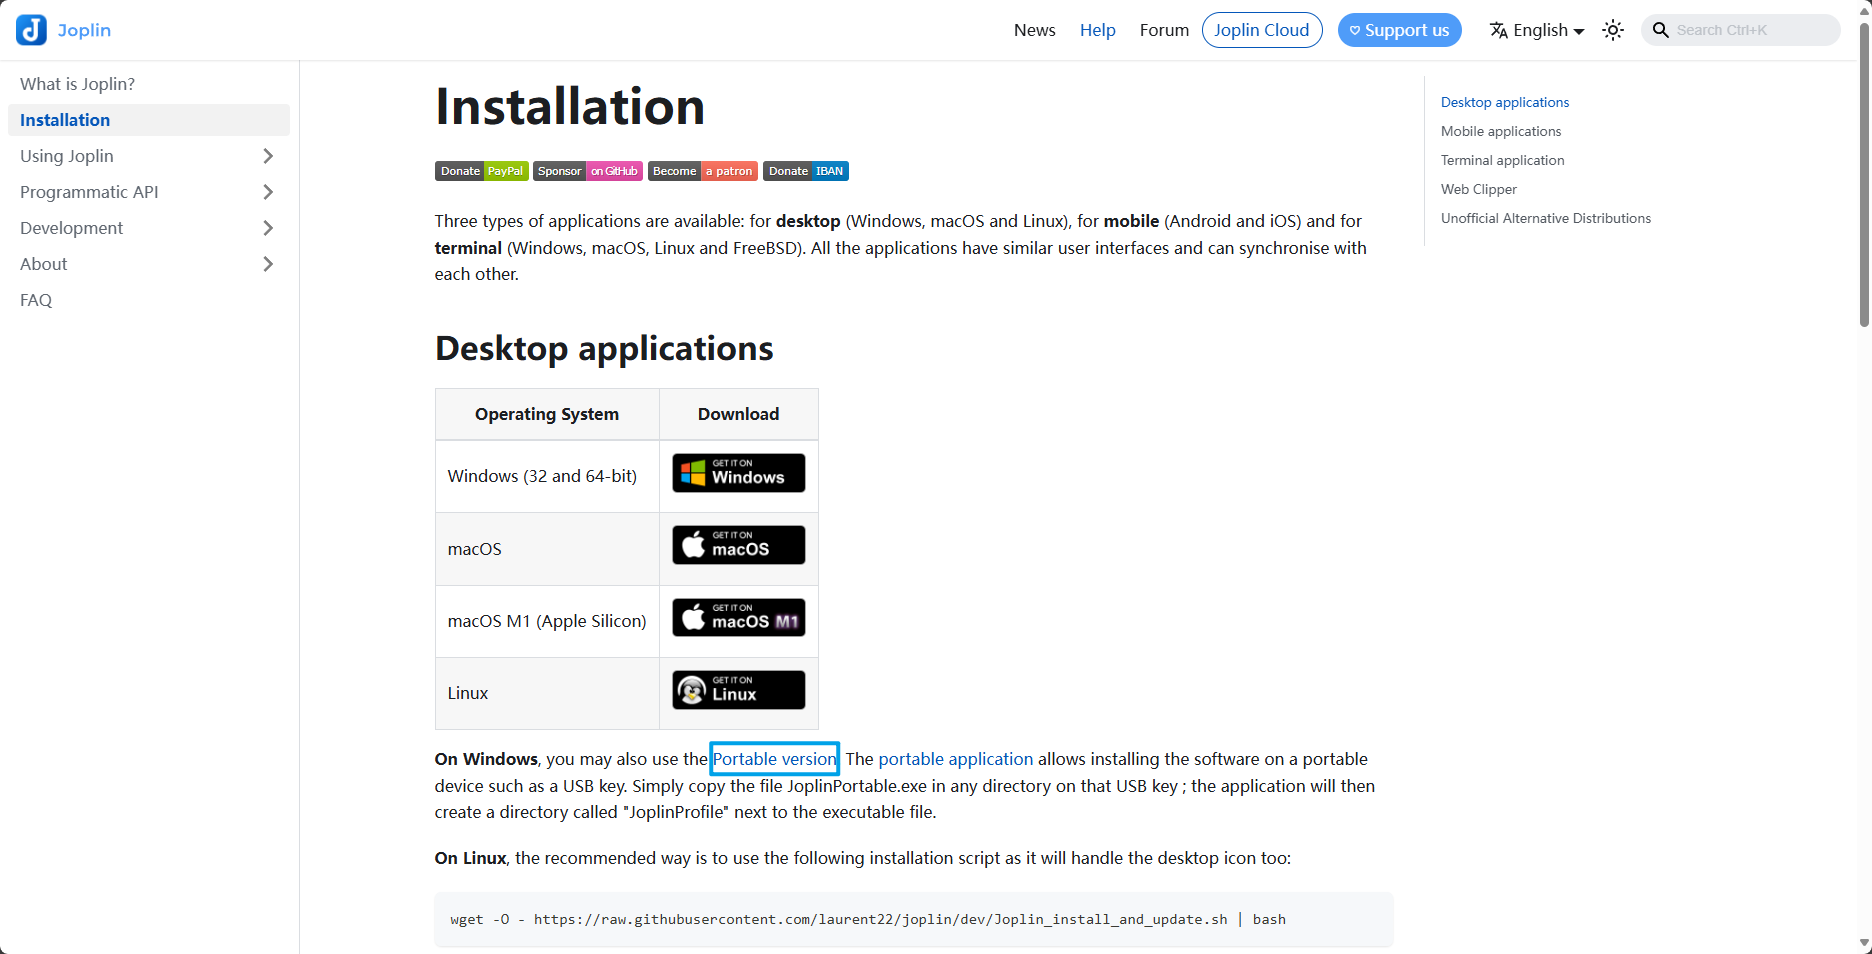Click the scrollbar down arrow

pyautogui.click(x=1864, y=943)
